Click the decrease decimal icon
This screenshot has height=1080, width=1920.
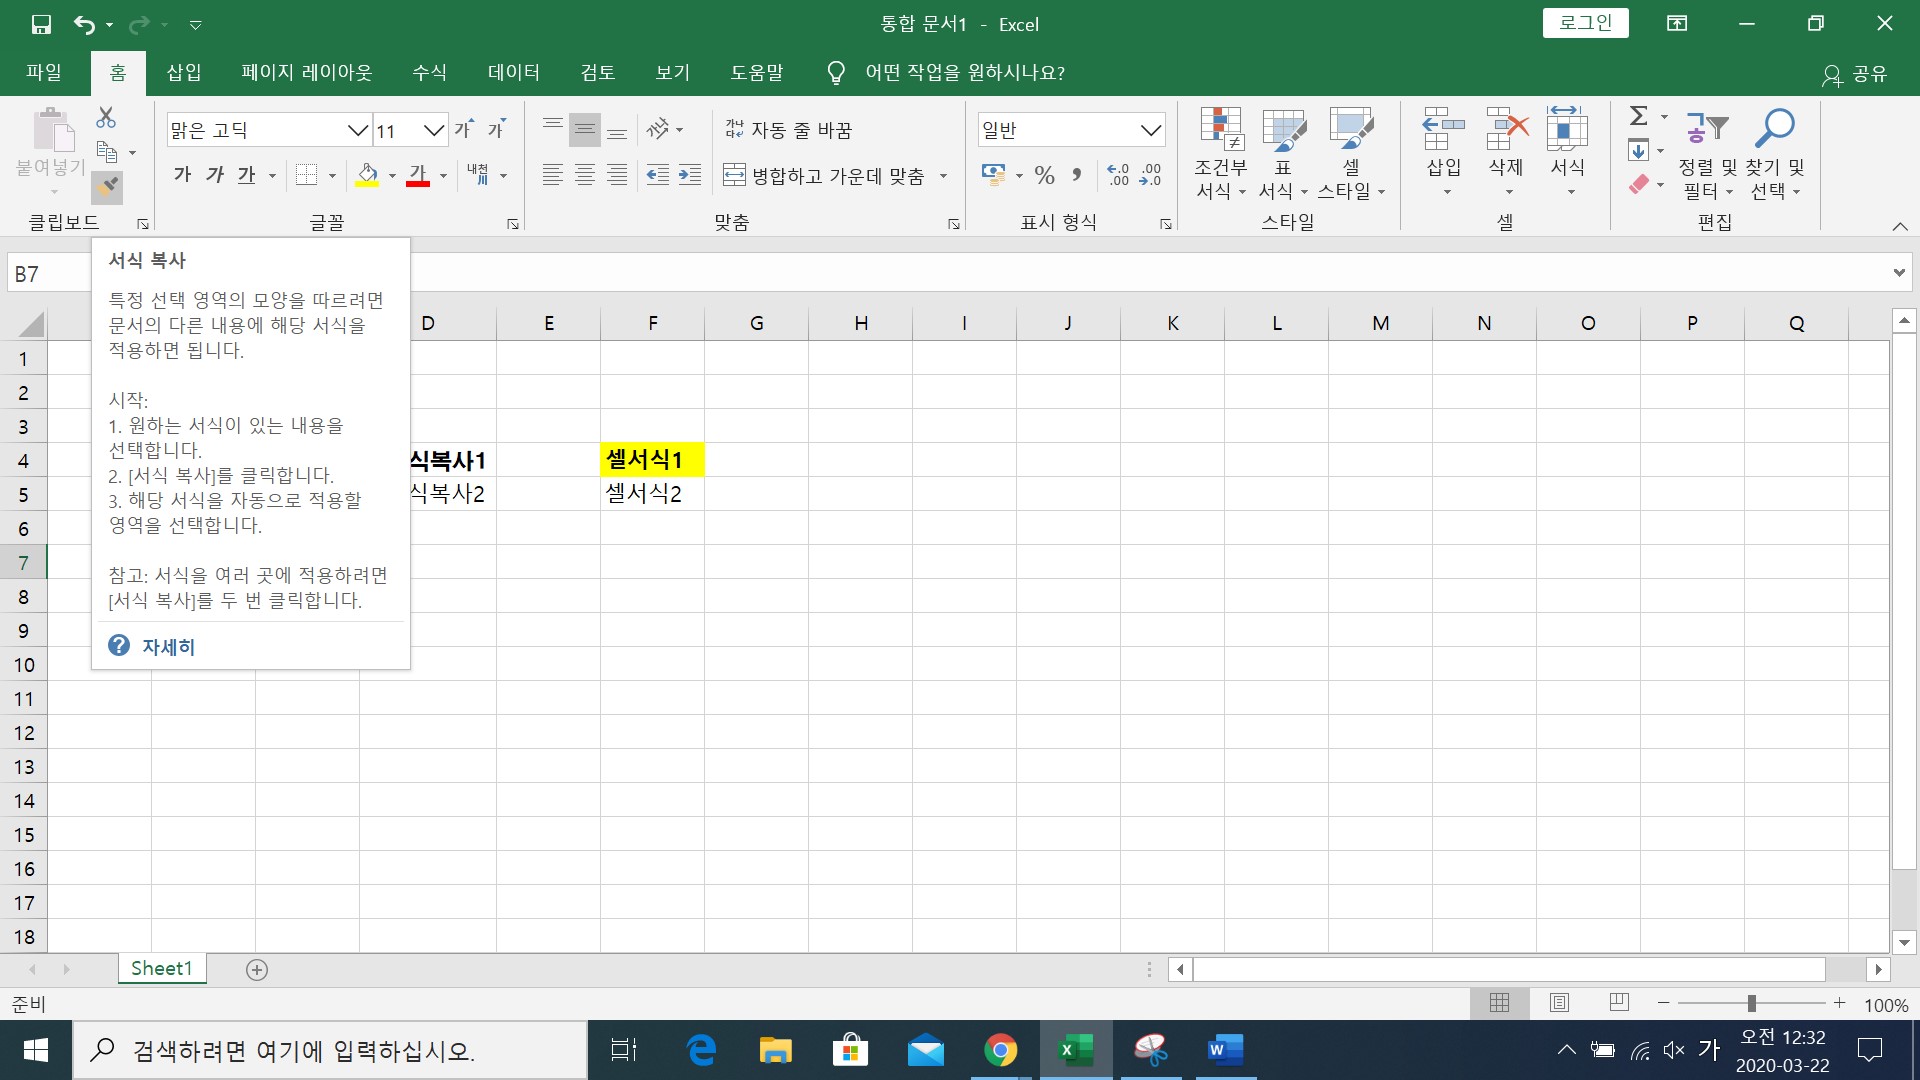(1151, 175)
